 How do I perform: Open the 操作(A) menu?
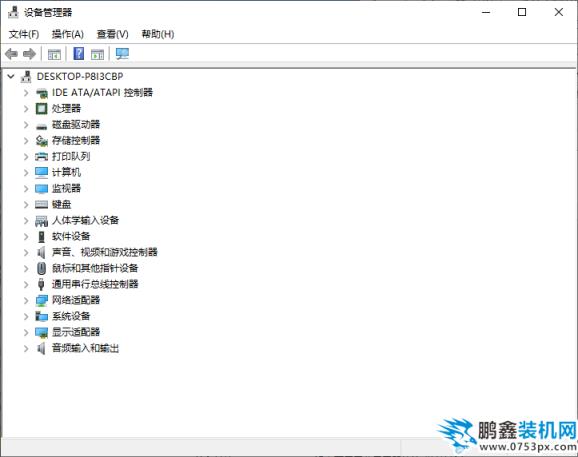tap(68, 34)
